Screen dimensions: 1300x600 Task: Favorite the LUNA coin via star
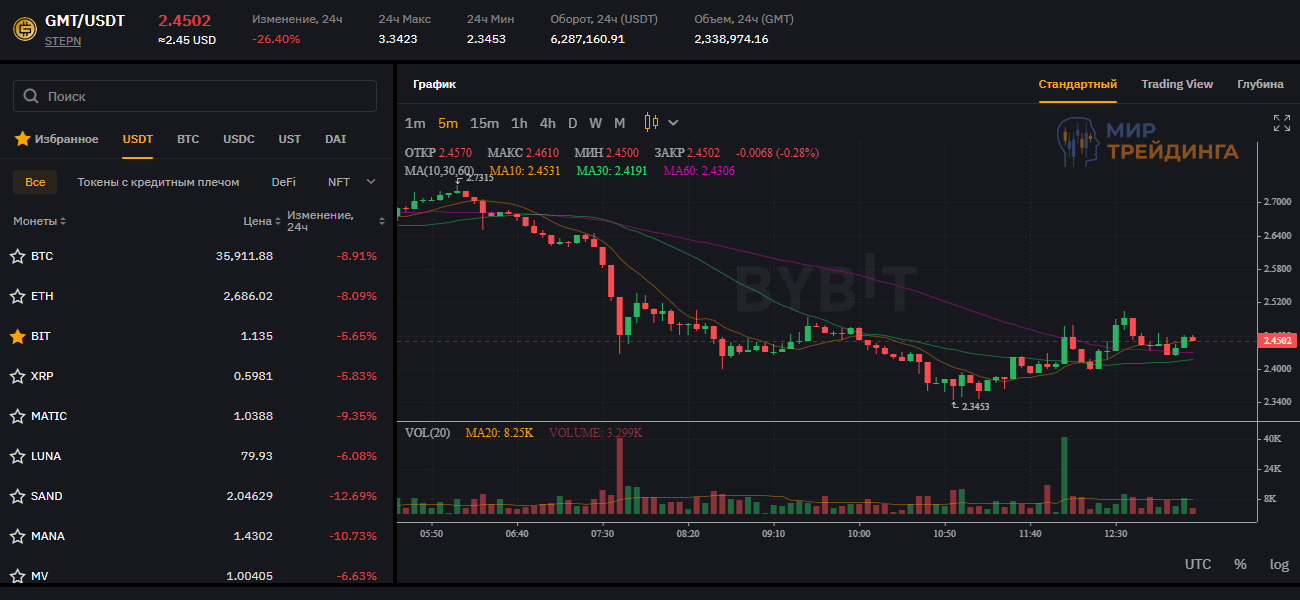tap(17, 456)
